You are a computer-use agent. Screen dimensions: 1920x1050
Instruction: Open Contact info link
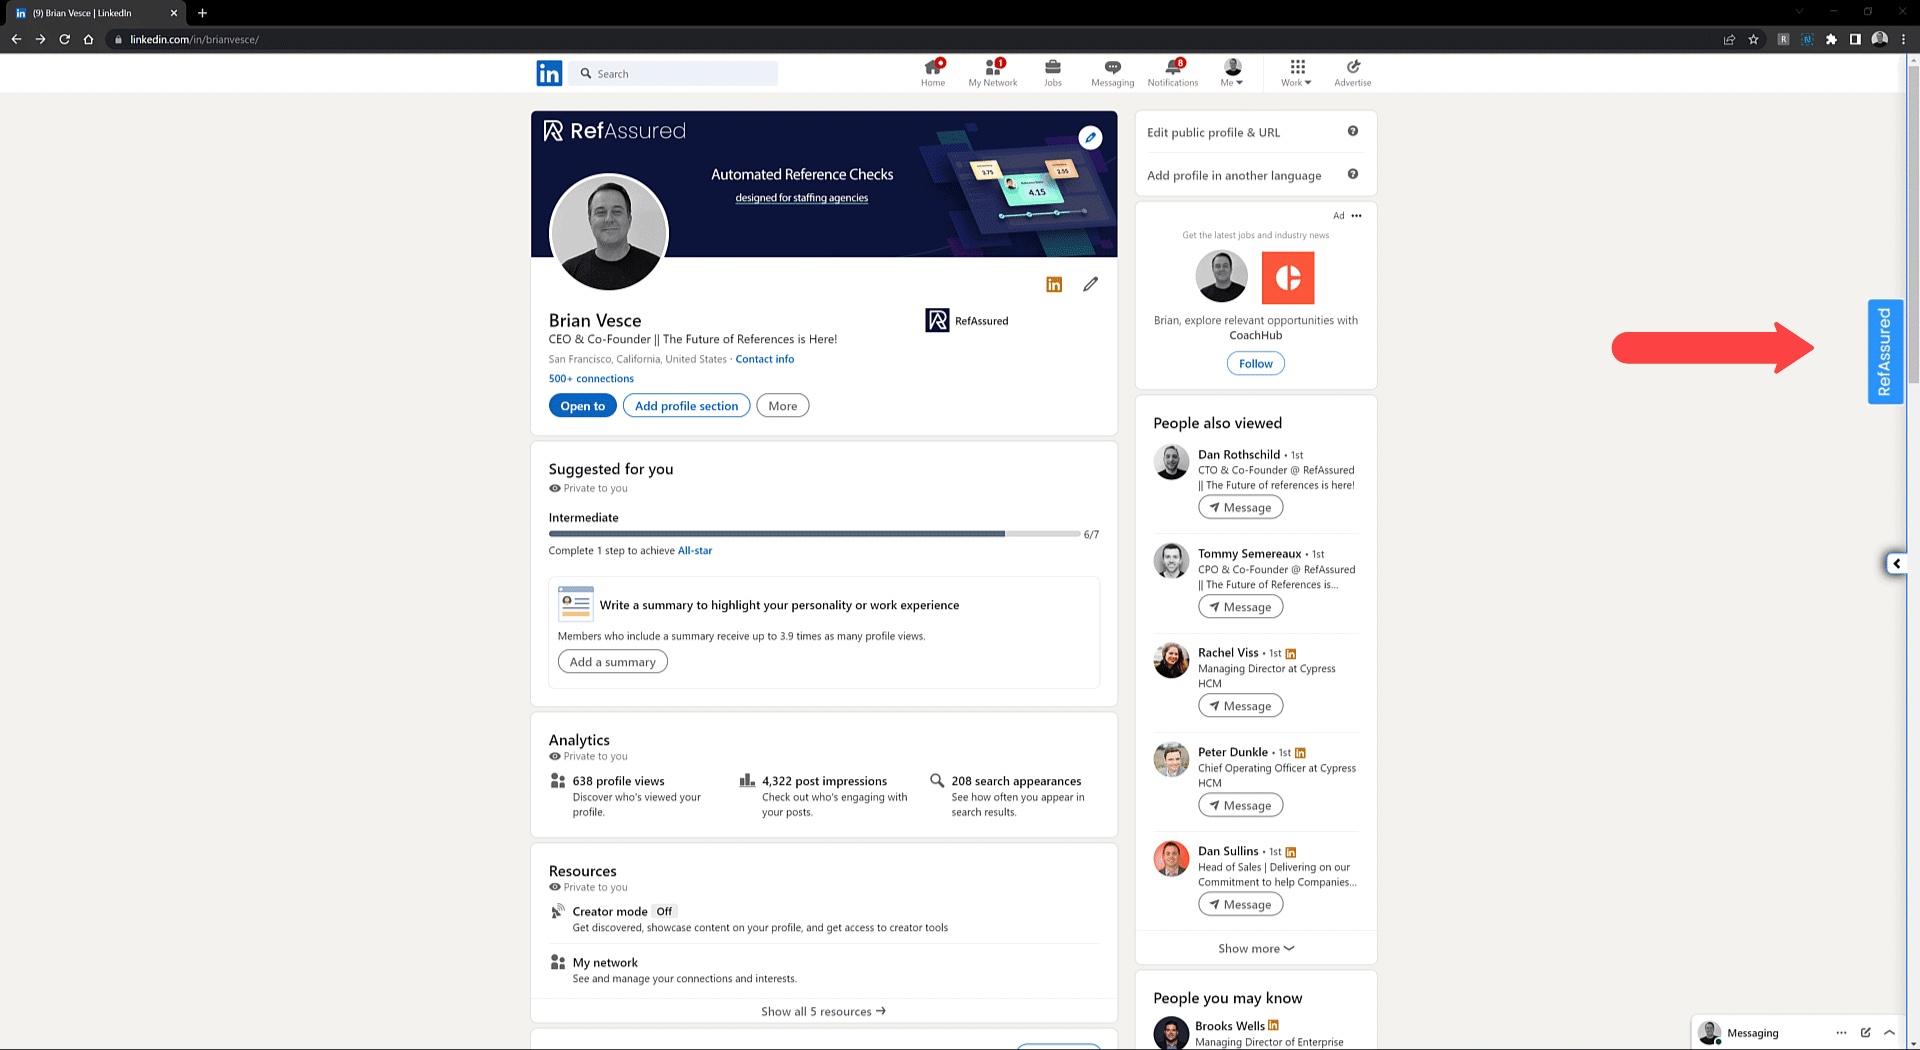point(765,359)
